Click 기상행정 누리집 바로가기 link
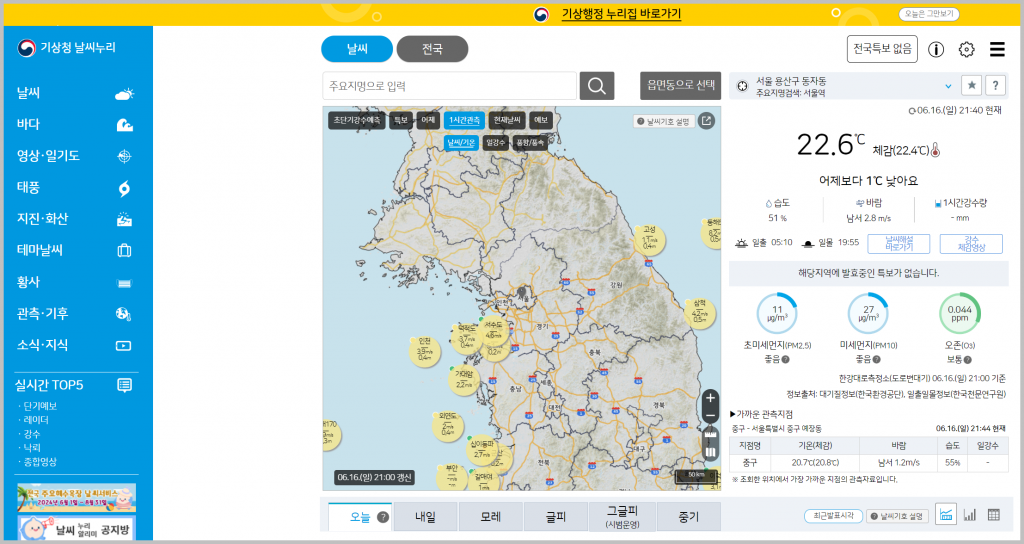 (621, 14)
